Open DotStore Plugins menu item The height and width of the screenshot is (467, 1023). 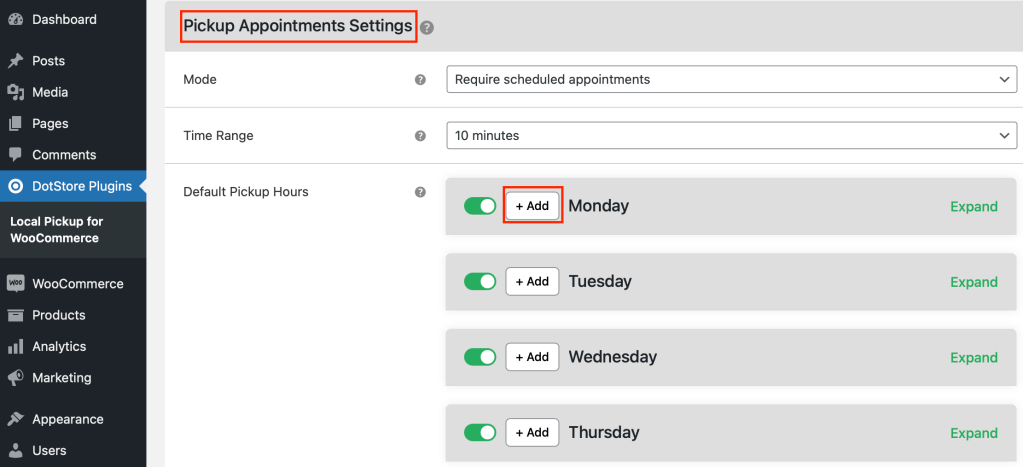pyautogui.click(x=73, y=187)
